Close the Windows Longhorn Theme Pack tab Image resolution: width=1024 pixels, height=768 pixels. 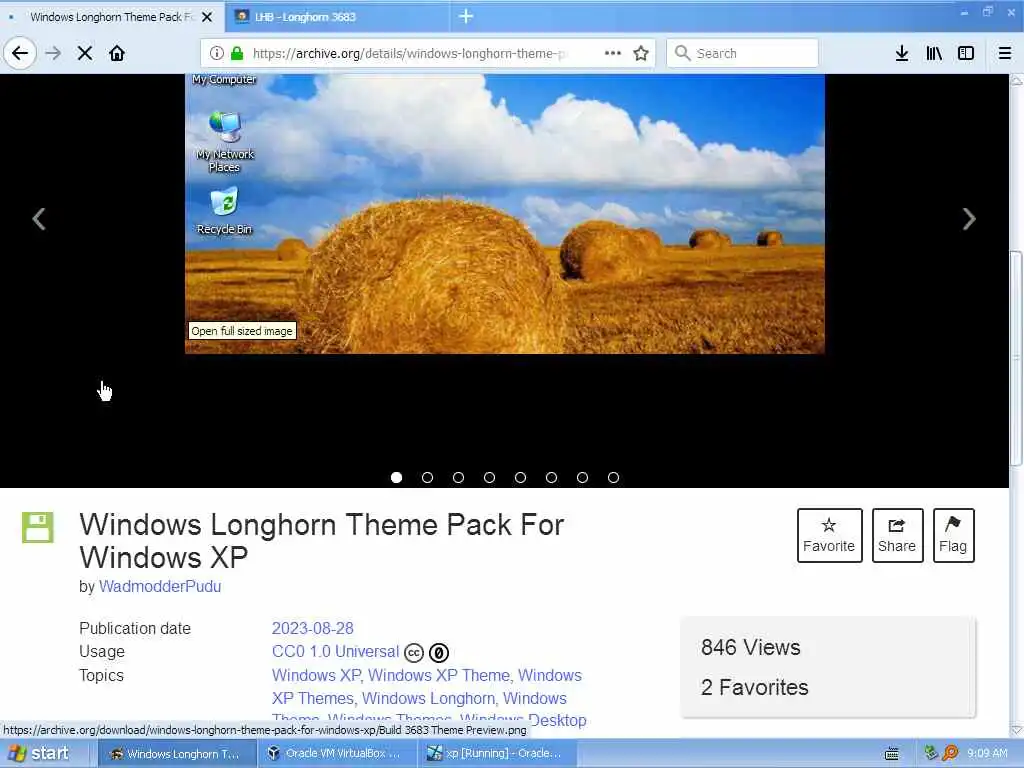tap(207, 17)
